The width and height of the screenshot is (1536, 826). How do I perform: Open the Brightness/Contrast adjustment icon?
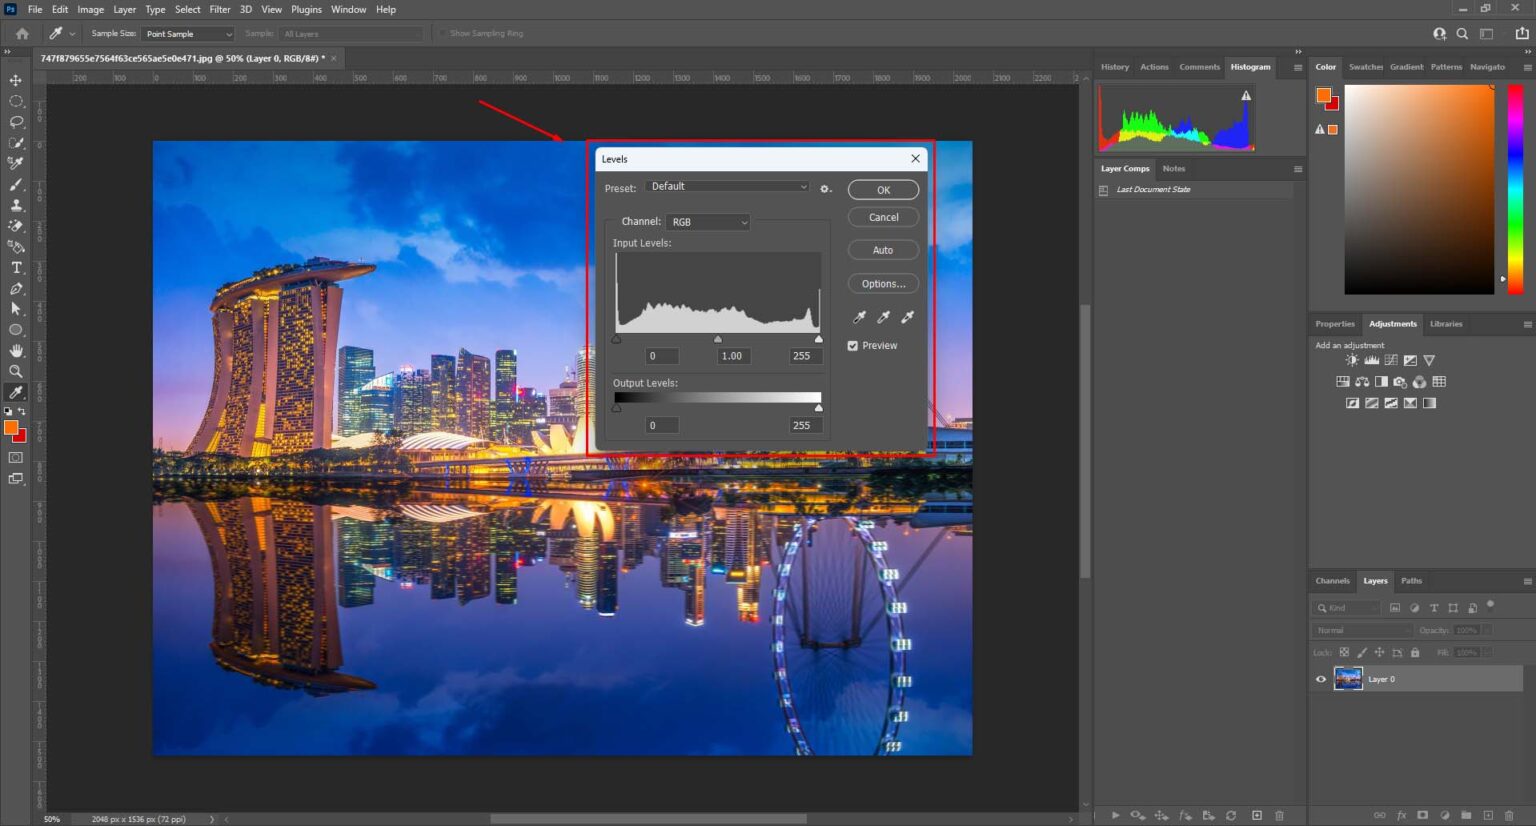1352,360
